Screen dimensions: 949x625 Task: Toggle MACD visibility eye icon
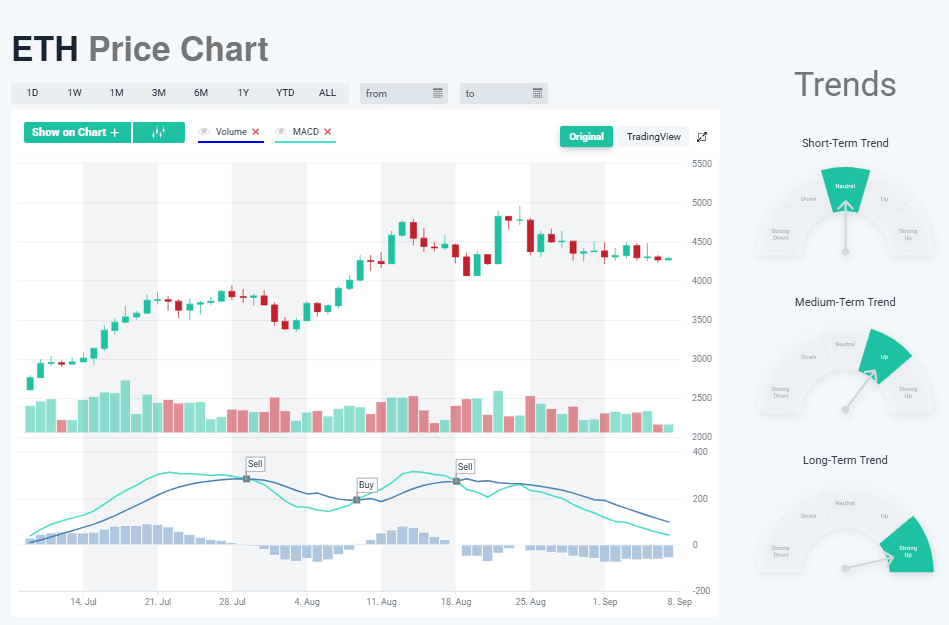point(281,132)
